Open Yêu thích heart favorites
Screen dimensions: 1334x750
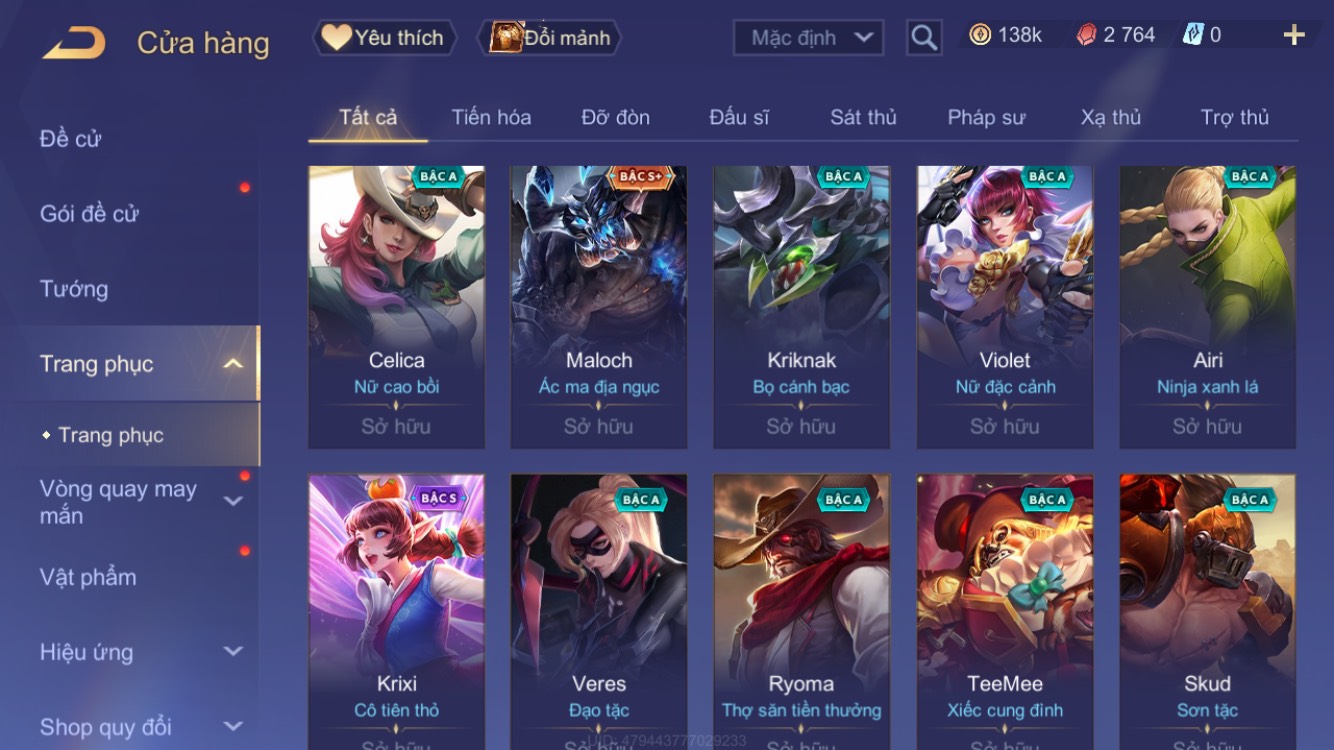pyautogui.click(x=385, y=38)
